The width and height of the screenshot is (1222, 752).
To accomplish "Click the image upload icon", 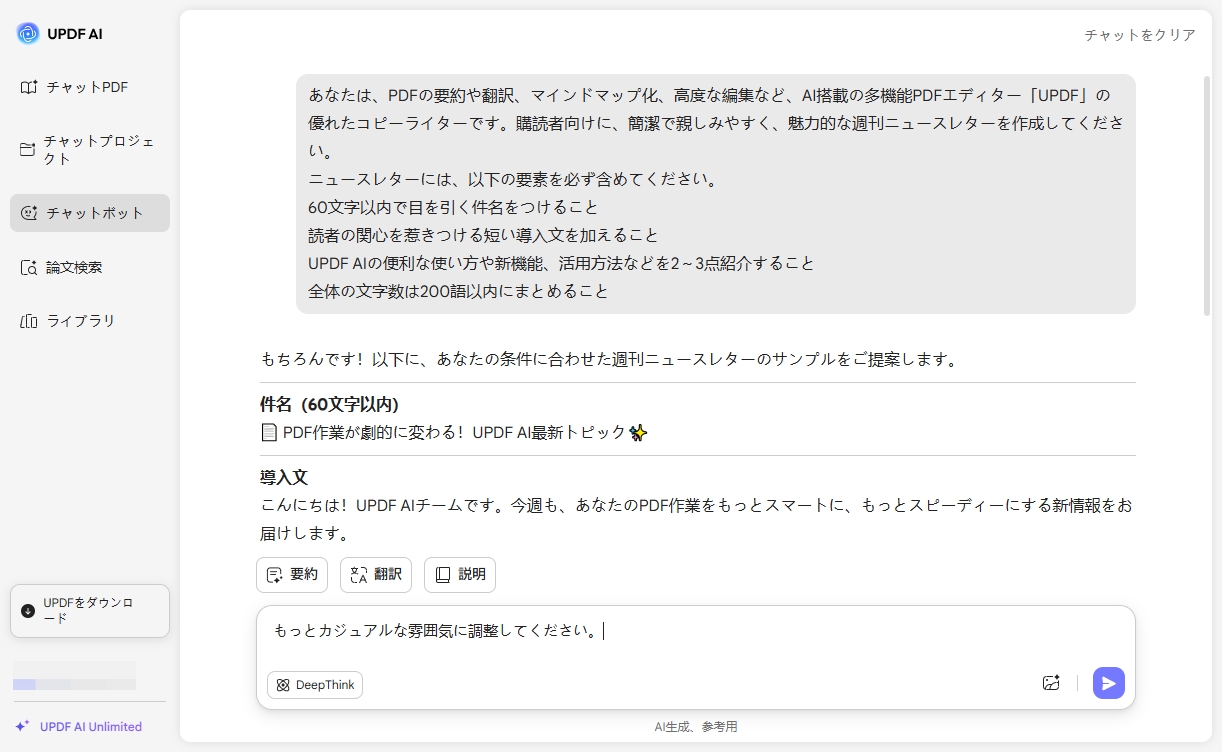I will [x=1051, y=683].
